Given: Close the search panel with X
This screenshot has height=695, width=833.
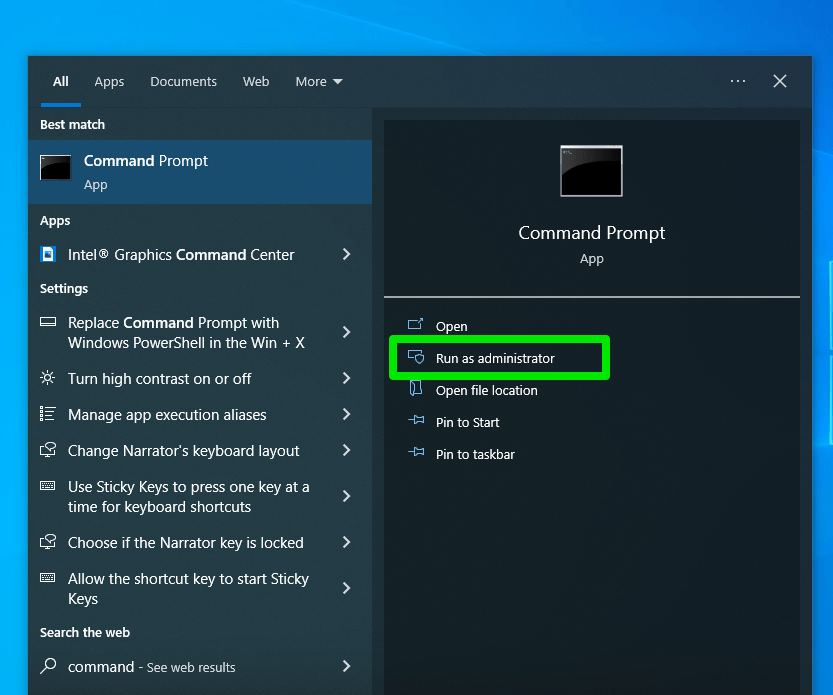Looking at the screenshot, I should tap(780, 82).
